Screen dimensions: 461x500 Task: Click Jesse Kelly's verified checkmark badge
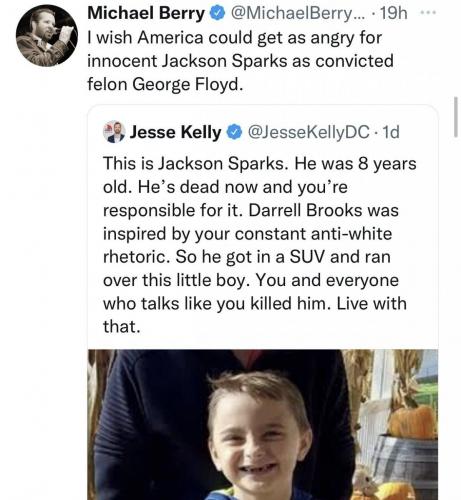234,132
